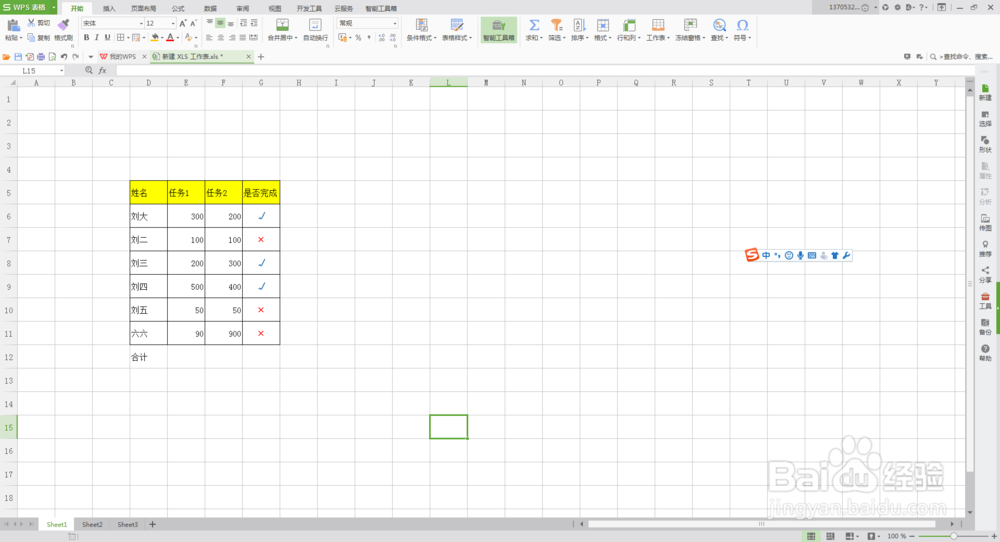The image size is (1000, 542).
Task: Open the Data (数据) ribbon tab
Action: pyautogui.click(x=210, y=8)
